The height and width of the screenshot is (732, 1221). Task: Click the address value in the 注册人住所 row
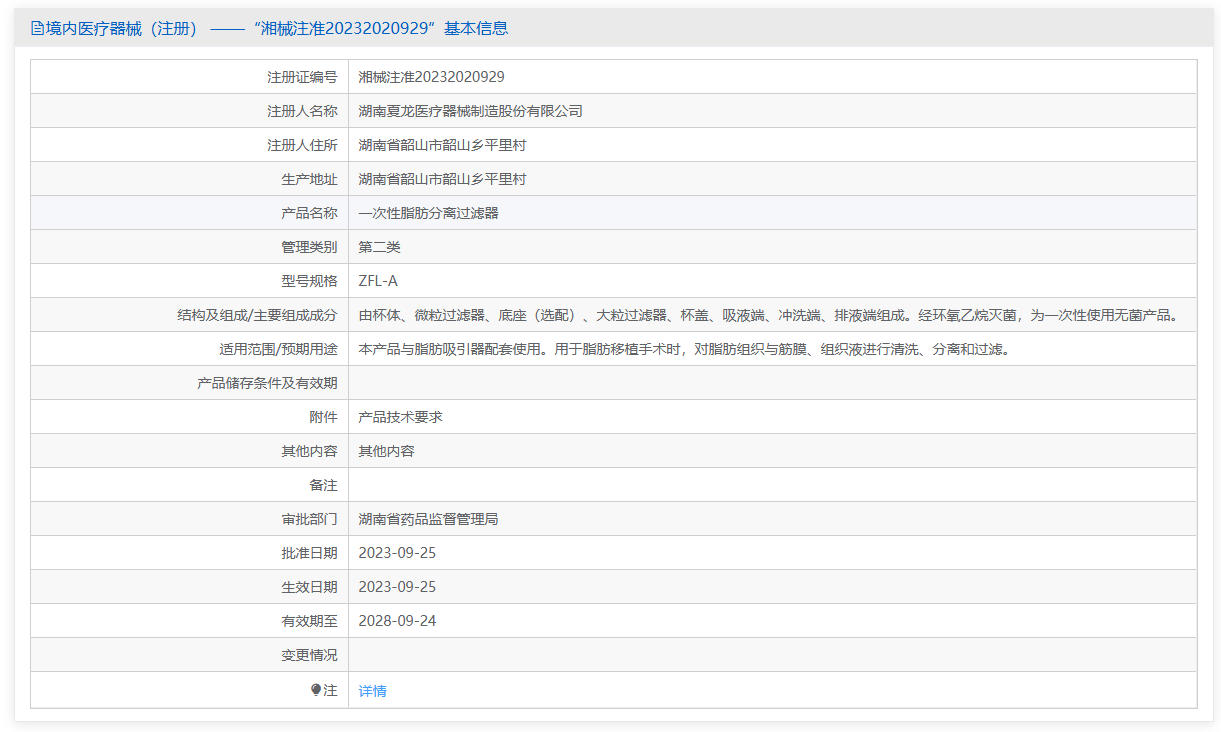coord(443,145)
